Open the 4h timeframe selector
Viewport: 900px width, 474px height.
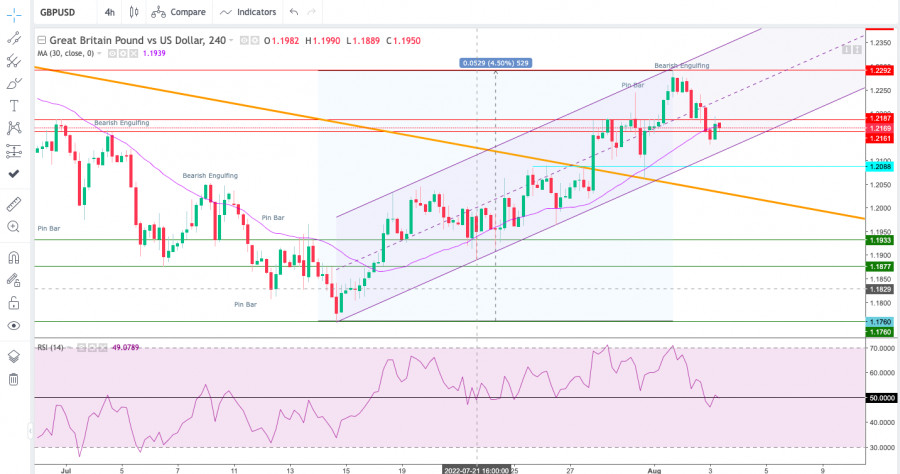[x=110, y=12]
